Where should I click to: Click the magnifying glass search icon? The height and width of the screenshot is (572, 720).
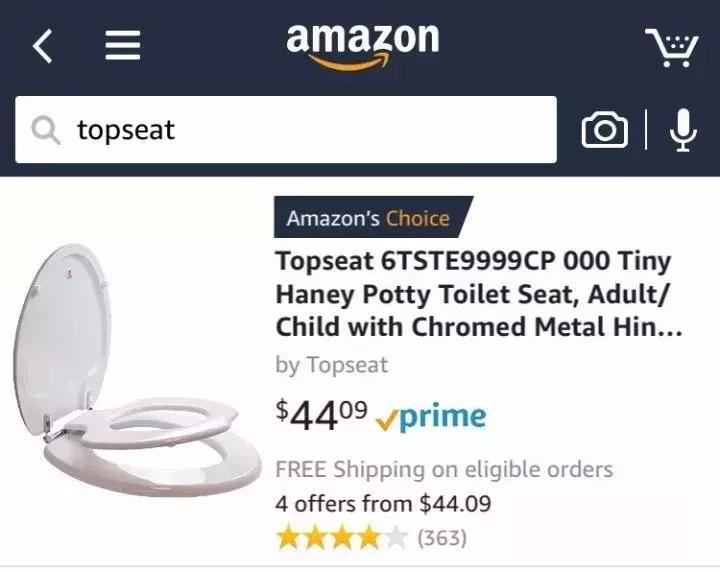46,130
